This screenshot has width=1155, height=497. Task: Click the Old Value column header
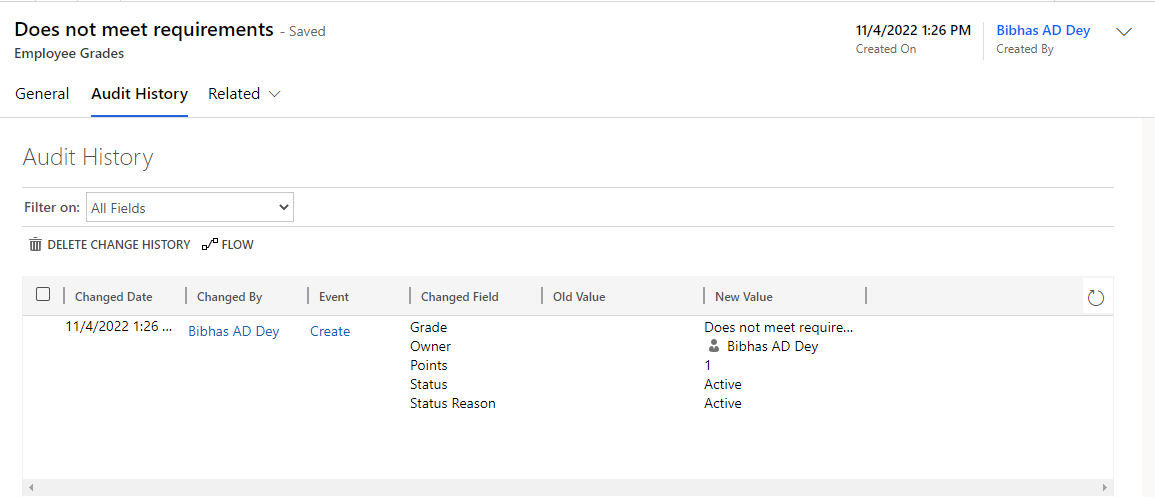(x=579, y=297)
